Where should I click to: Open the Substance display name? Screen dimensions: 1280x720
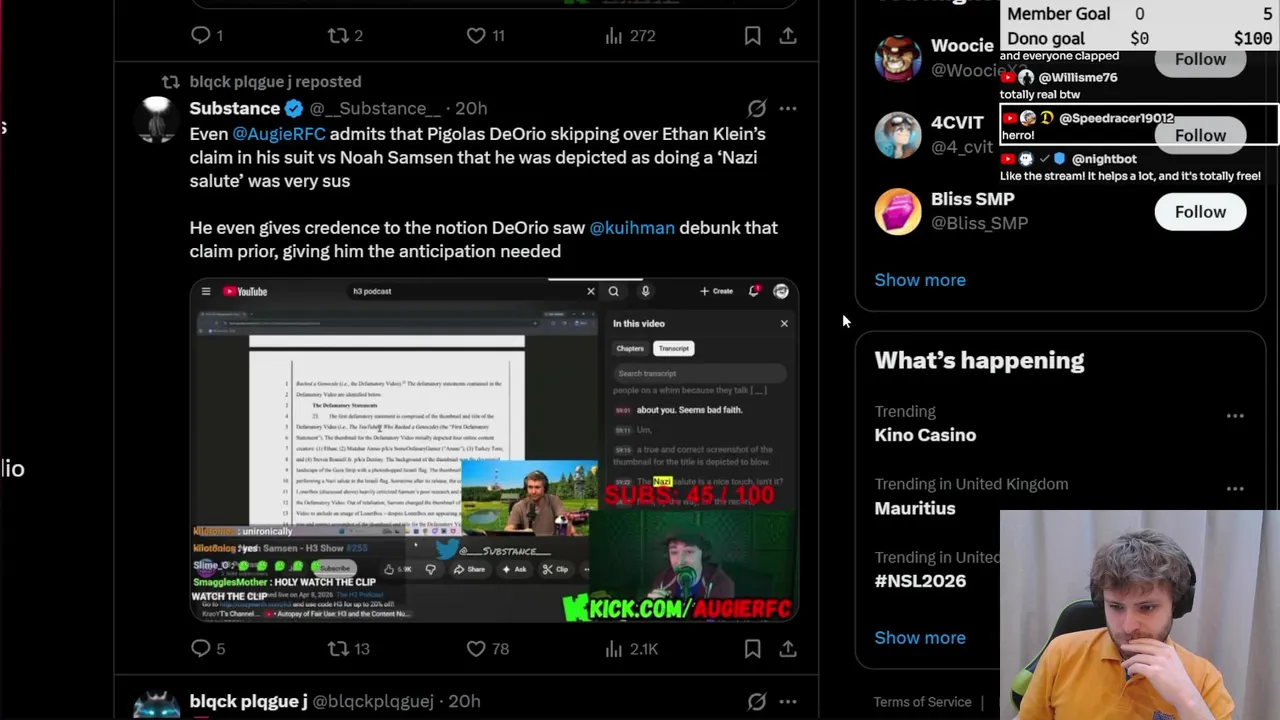click(235, 108)
